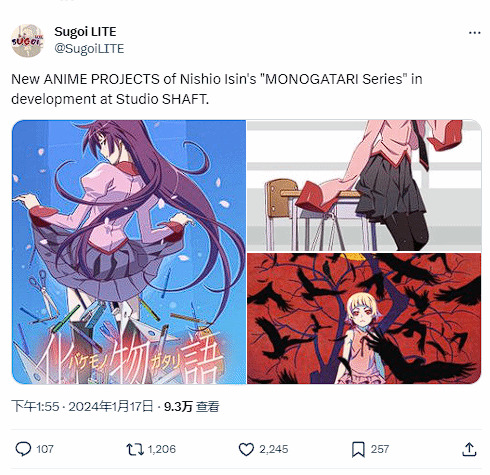Open the classroom desk scene image

tap(364, 185)
